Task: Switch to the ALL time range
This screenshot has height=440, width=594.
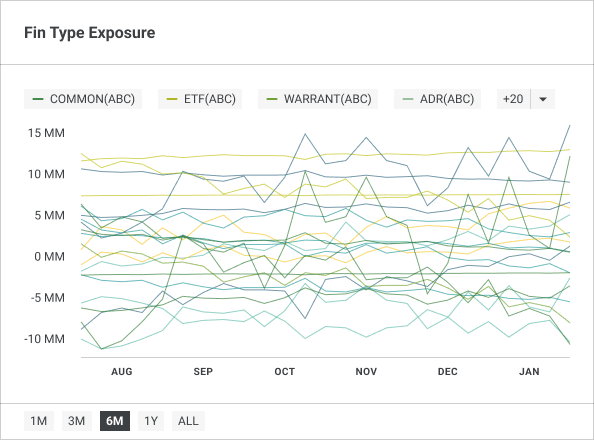Action: (x=188, y=421)
